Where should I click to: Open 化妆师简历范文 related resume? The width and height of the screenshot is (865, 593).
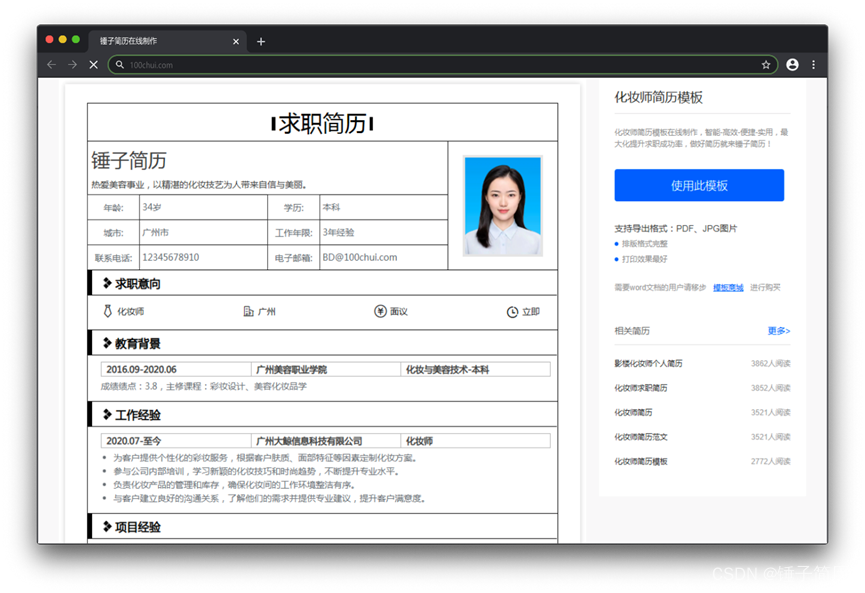click(641, 437)
